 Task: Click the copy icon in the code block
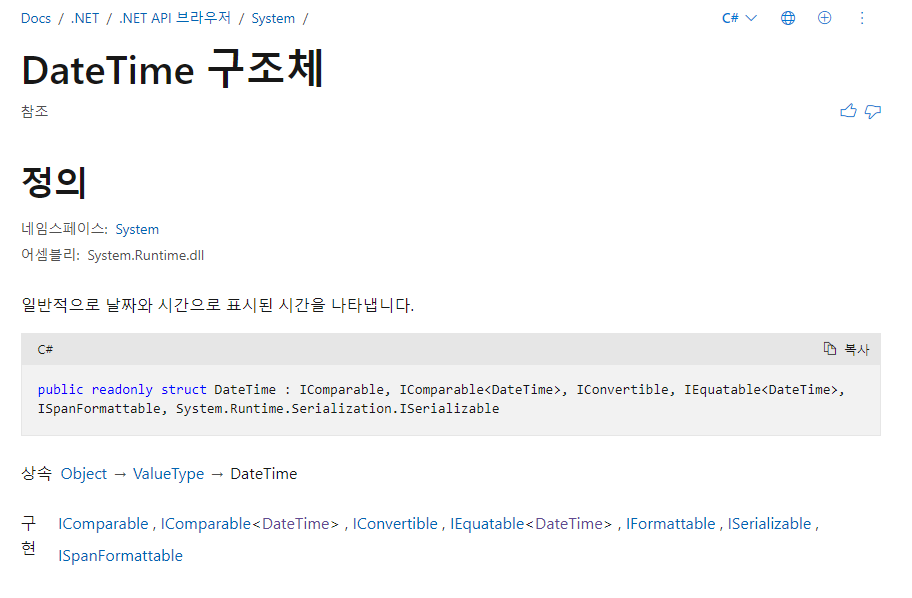point(829,348)
